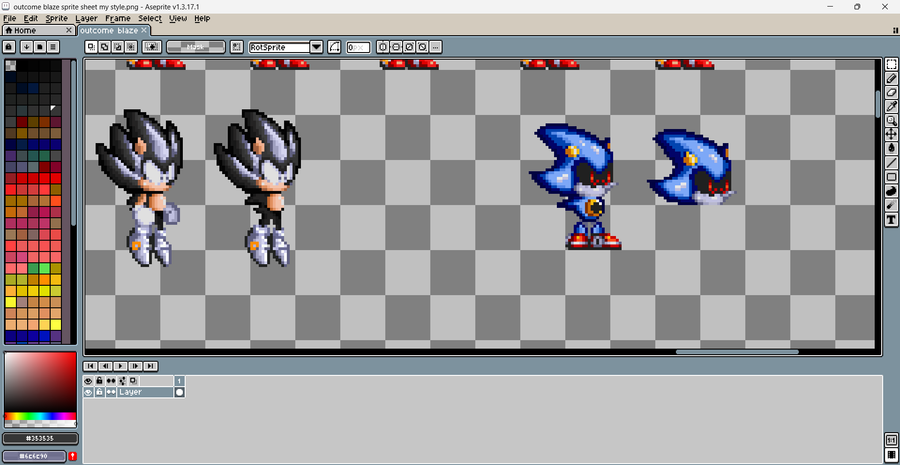This screenshot has width=900, height=465.
Task: Click the pivot position icon
Action: [236, 47]
